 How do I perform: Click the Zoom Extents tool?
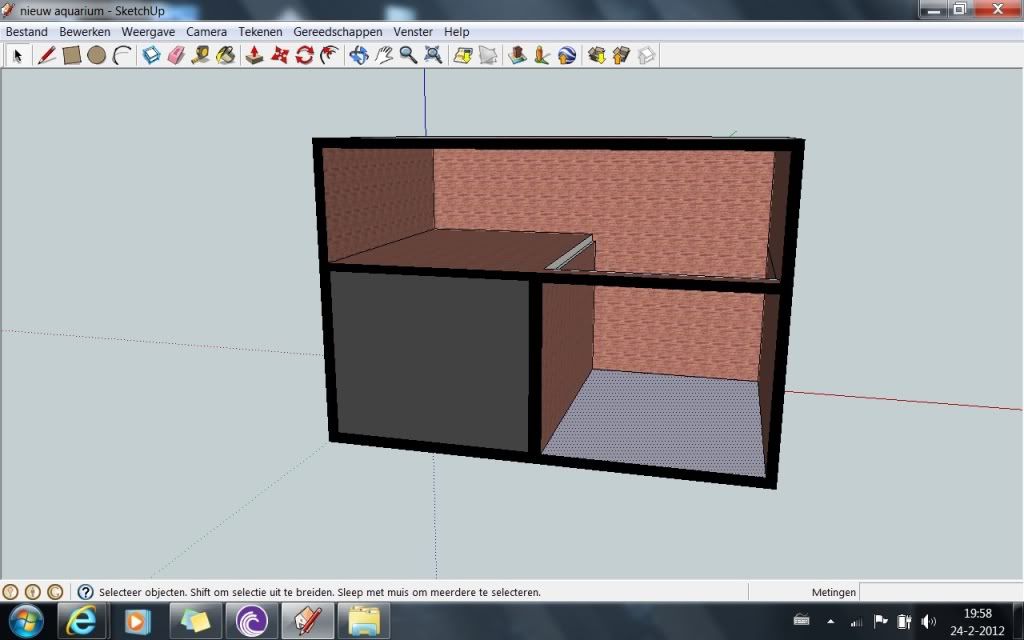(x=433, y=55)
